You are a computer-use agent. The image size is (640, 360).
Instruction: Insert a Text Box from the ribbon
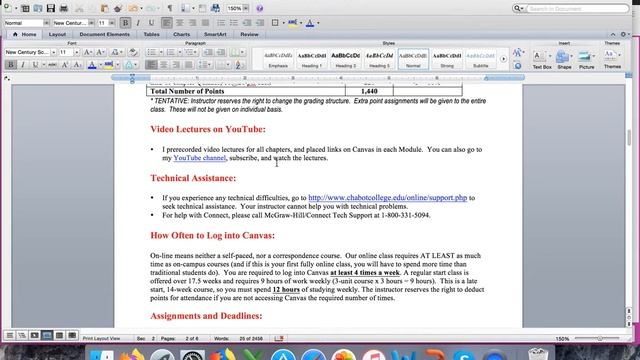click(542, 59)
